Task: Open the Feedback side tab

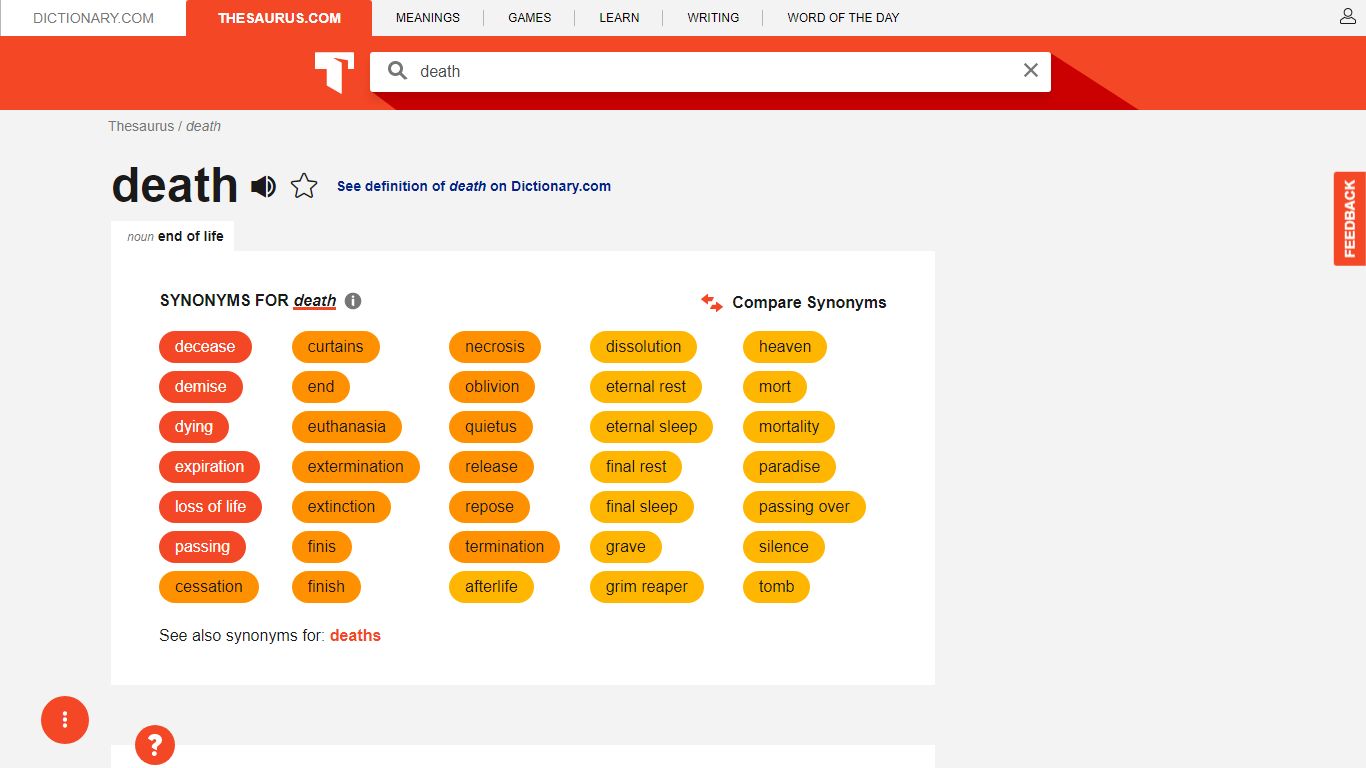Action: click(1350, 219)
